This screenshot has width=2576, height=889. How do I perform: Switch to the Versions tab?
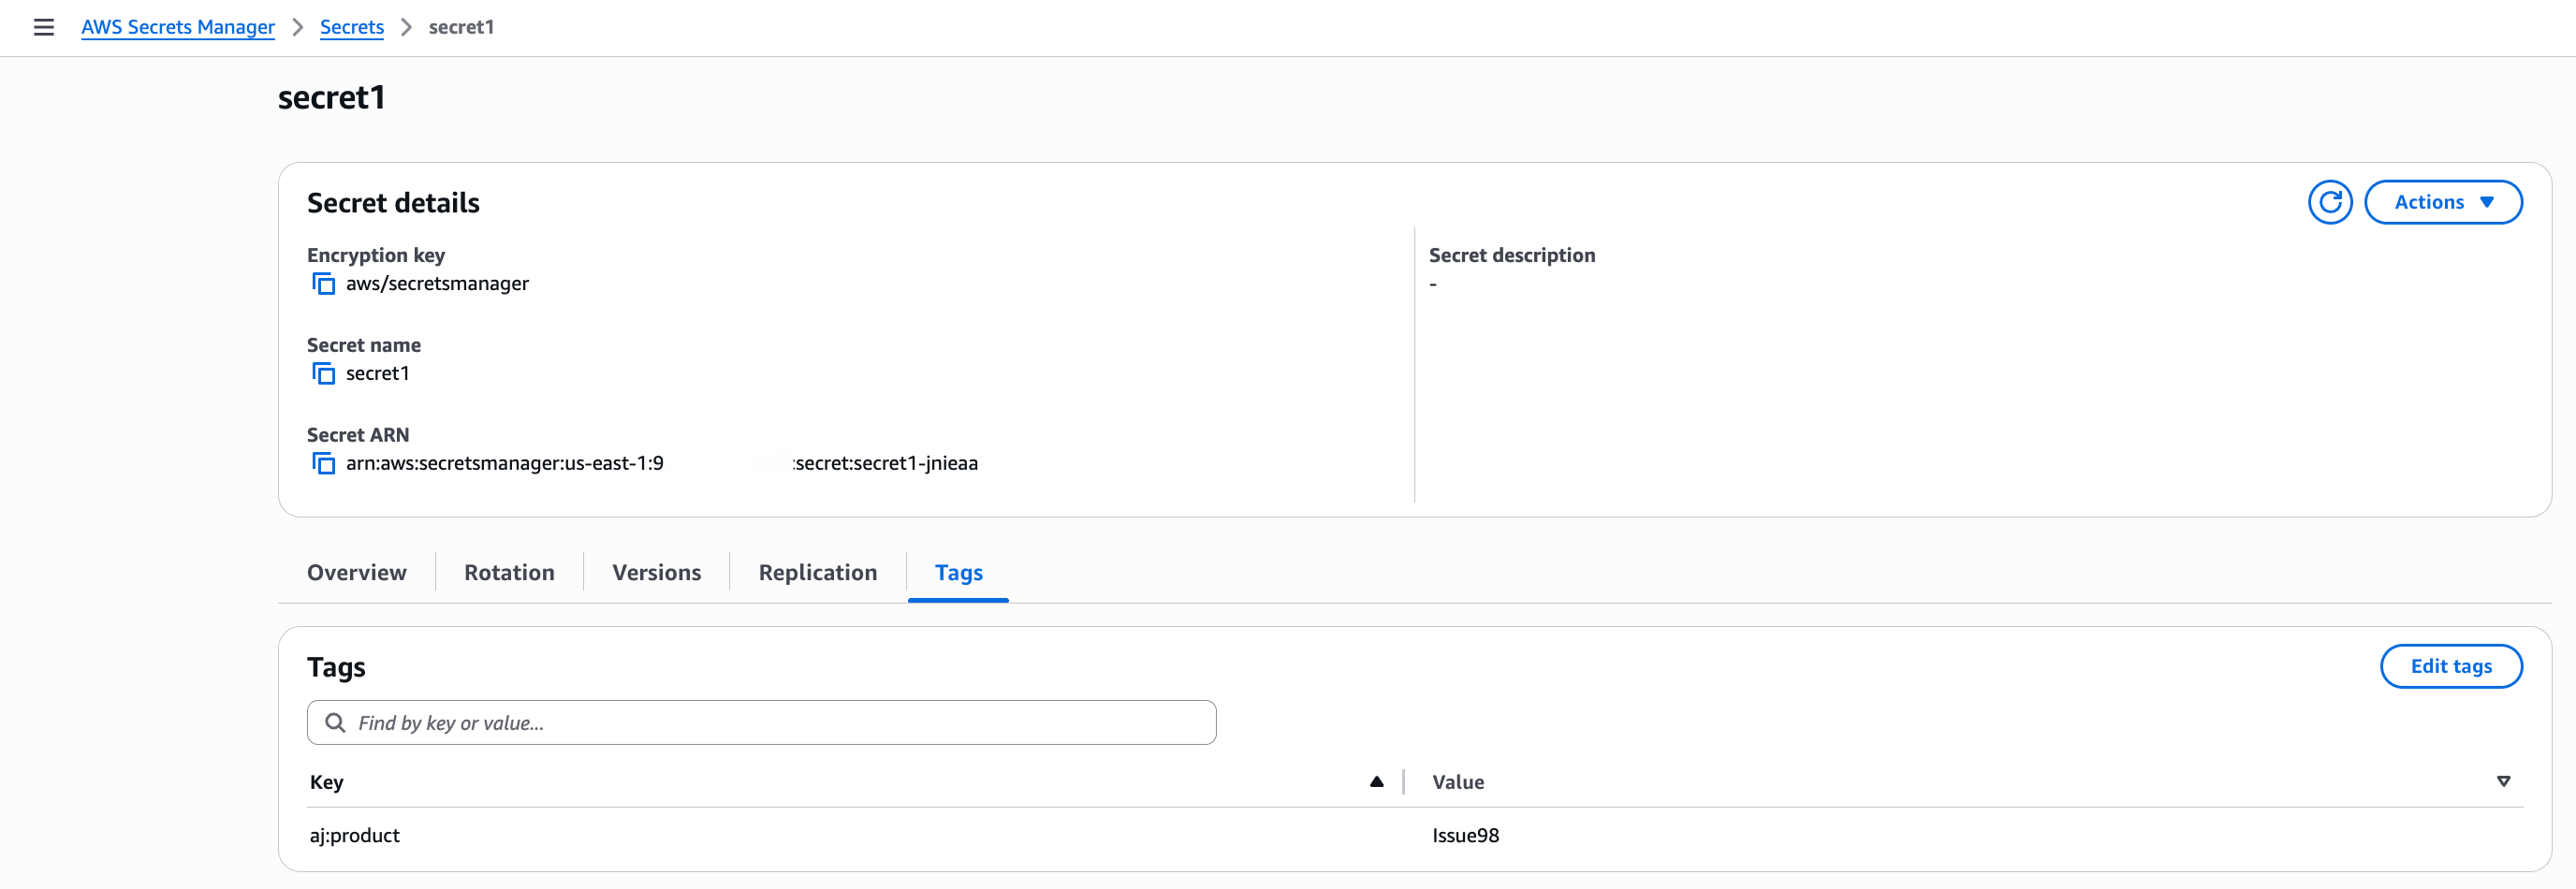click(x=657, y=573)
